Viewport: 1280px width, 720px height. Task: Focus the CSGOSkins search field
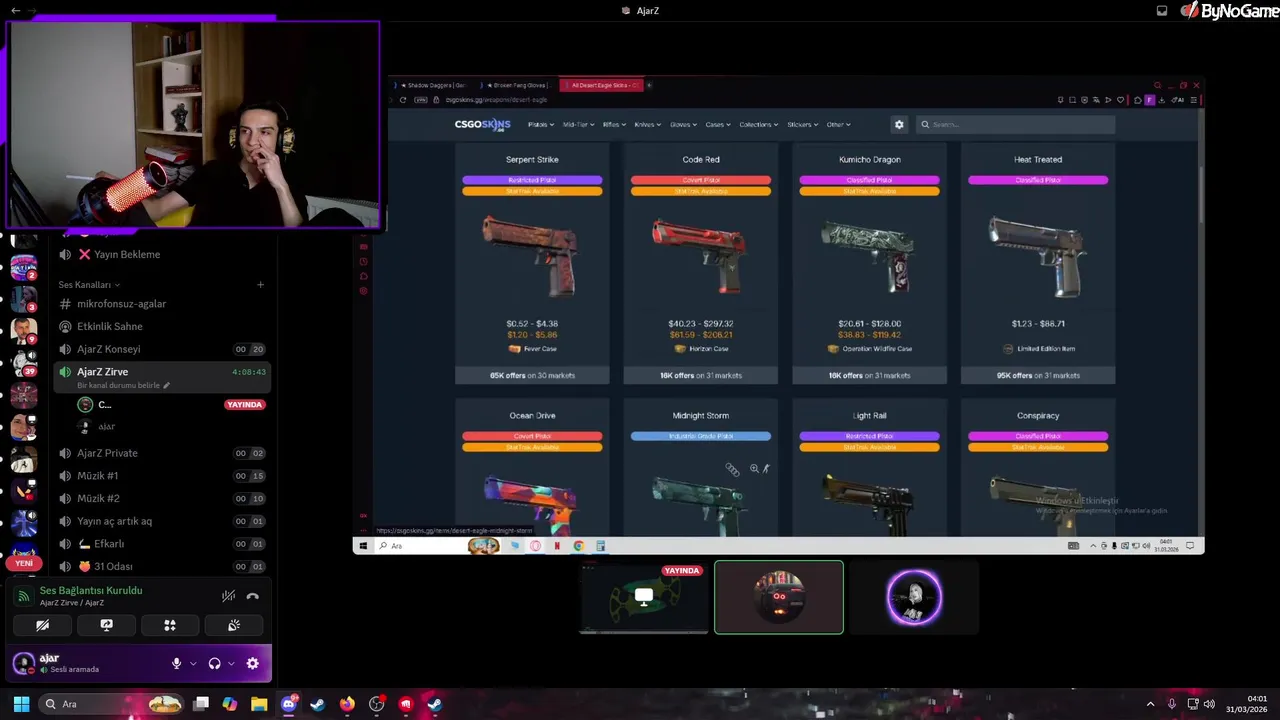point(1015,124)
